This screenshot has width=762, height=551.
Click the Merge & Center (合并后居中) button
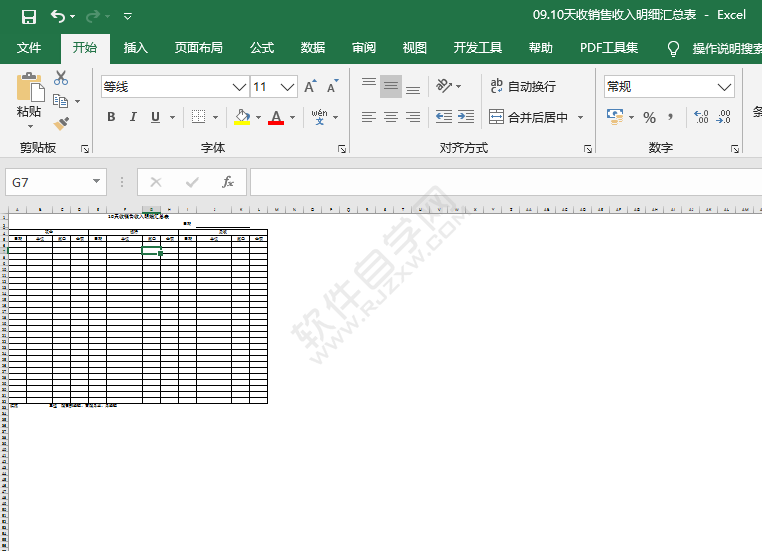[528, 117]
